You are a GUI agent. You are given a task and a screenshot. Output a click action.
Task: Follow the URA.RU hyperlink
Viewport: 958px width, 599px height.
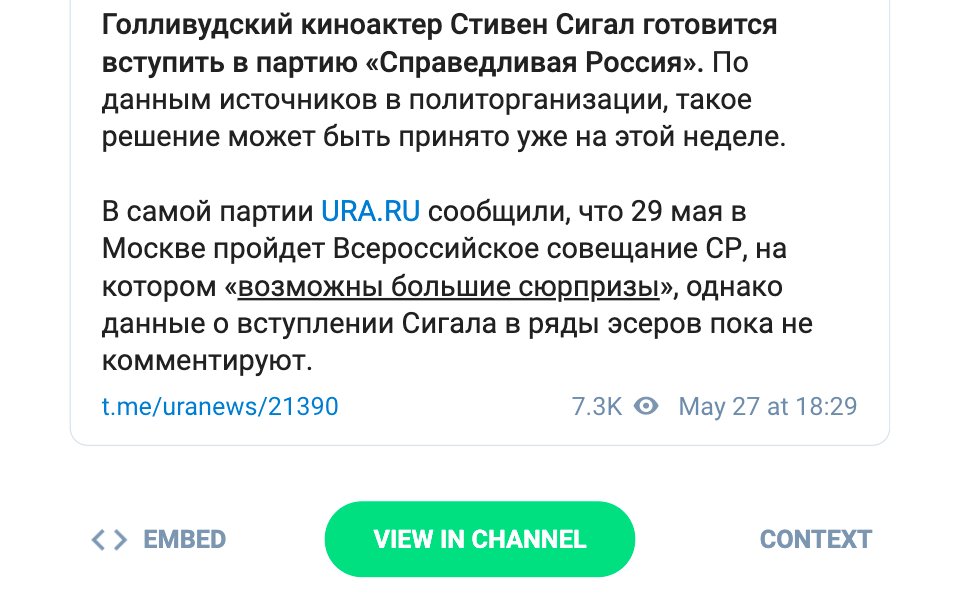click(x=370, y=211)
